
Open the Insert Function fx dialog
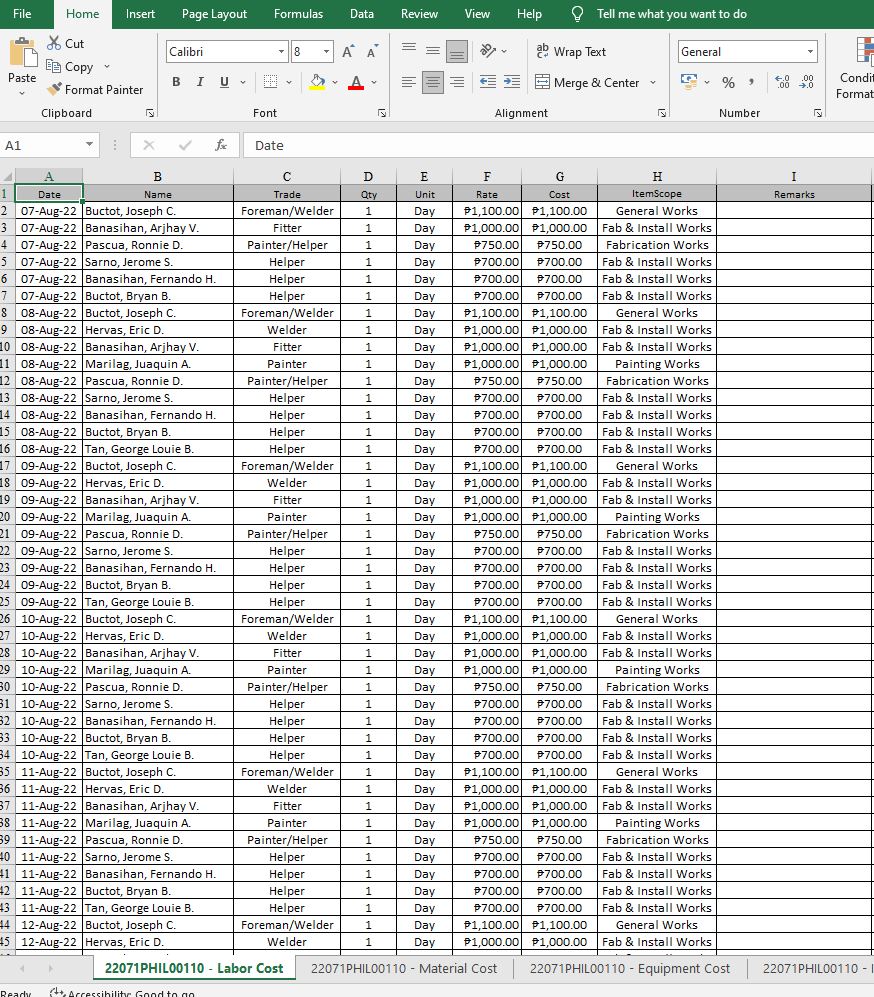(x=221, y=146)
